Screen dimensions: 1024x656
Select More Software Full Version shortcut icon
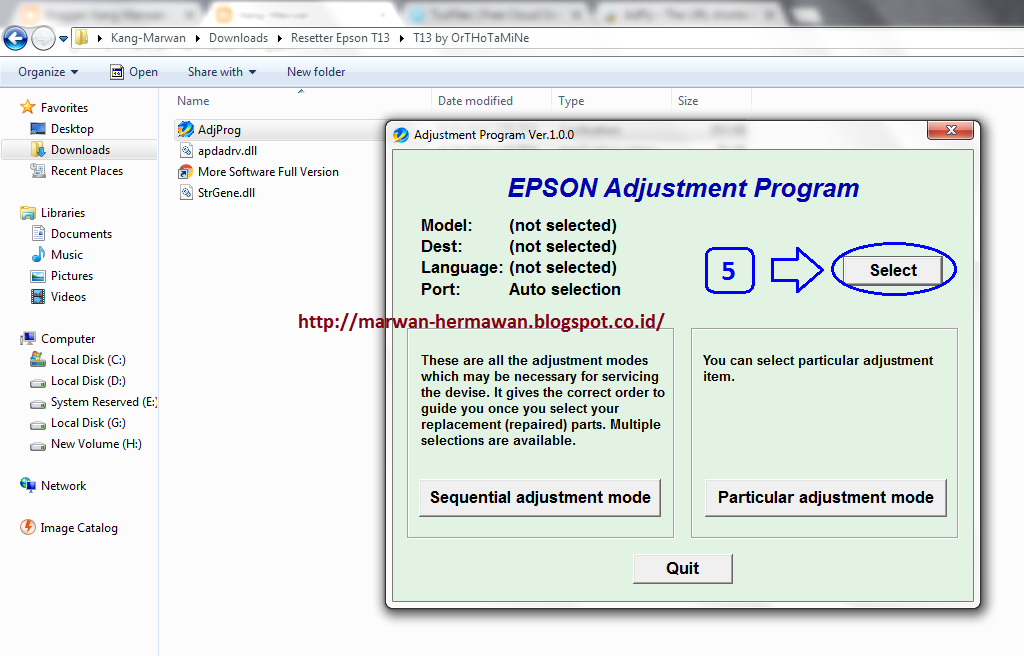[x=185, y=172]
